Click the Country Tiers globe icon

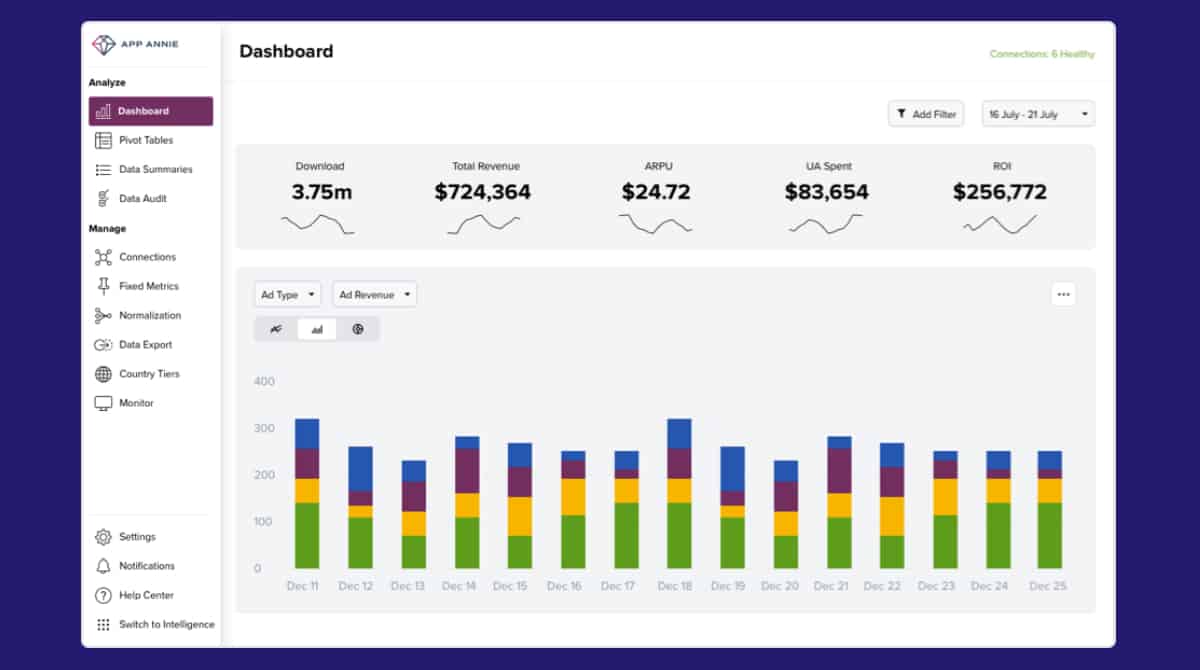pyautogui.click(x=103, y=374)
